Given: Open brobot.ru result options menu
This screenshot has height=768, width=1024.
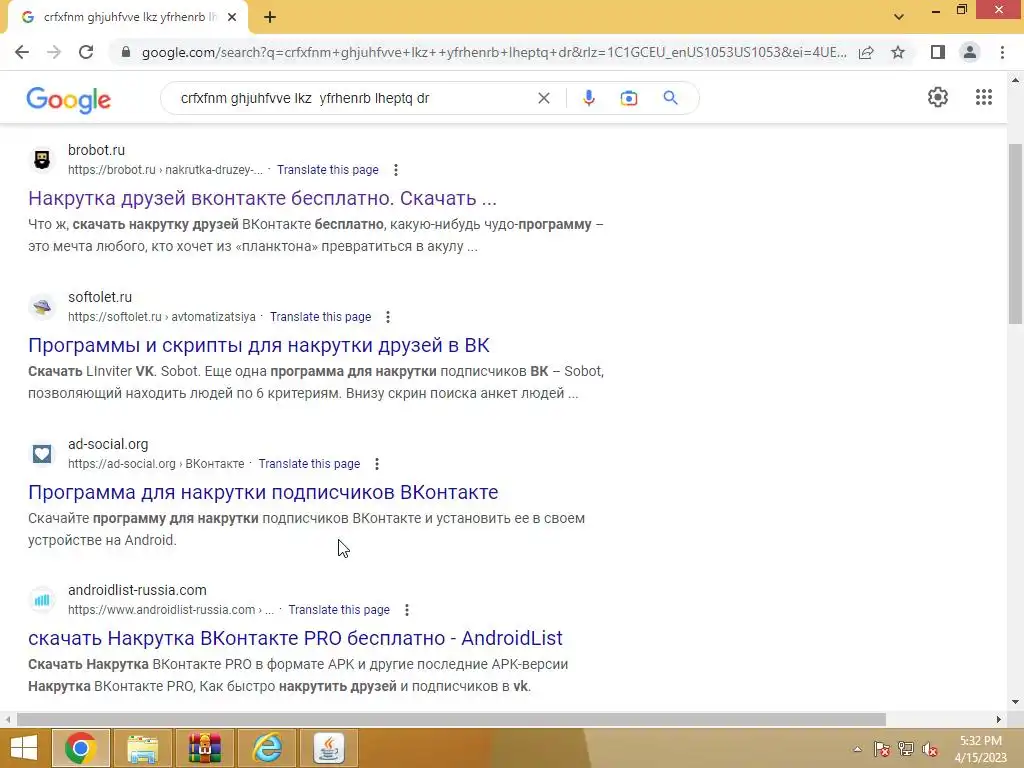Looking at the screenshot, I should 396,170.
